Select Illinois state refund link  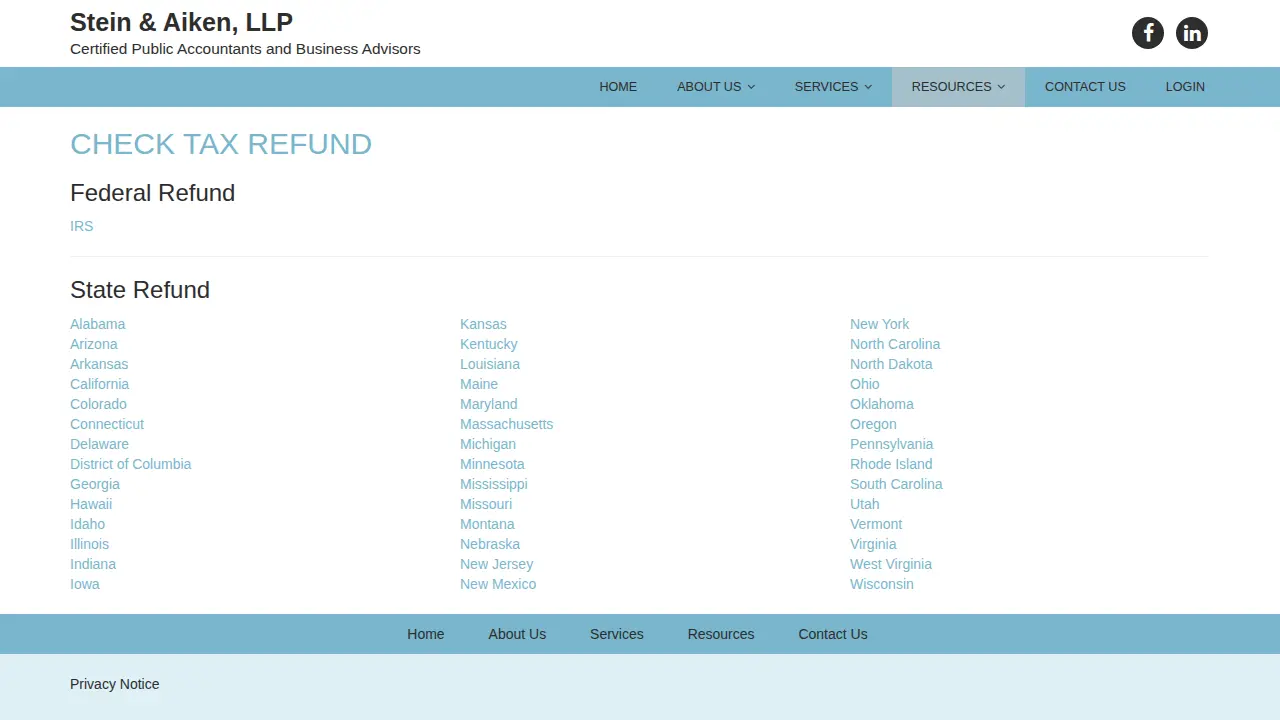pos(90,544)
